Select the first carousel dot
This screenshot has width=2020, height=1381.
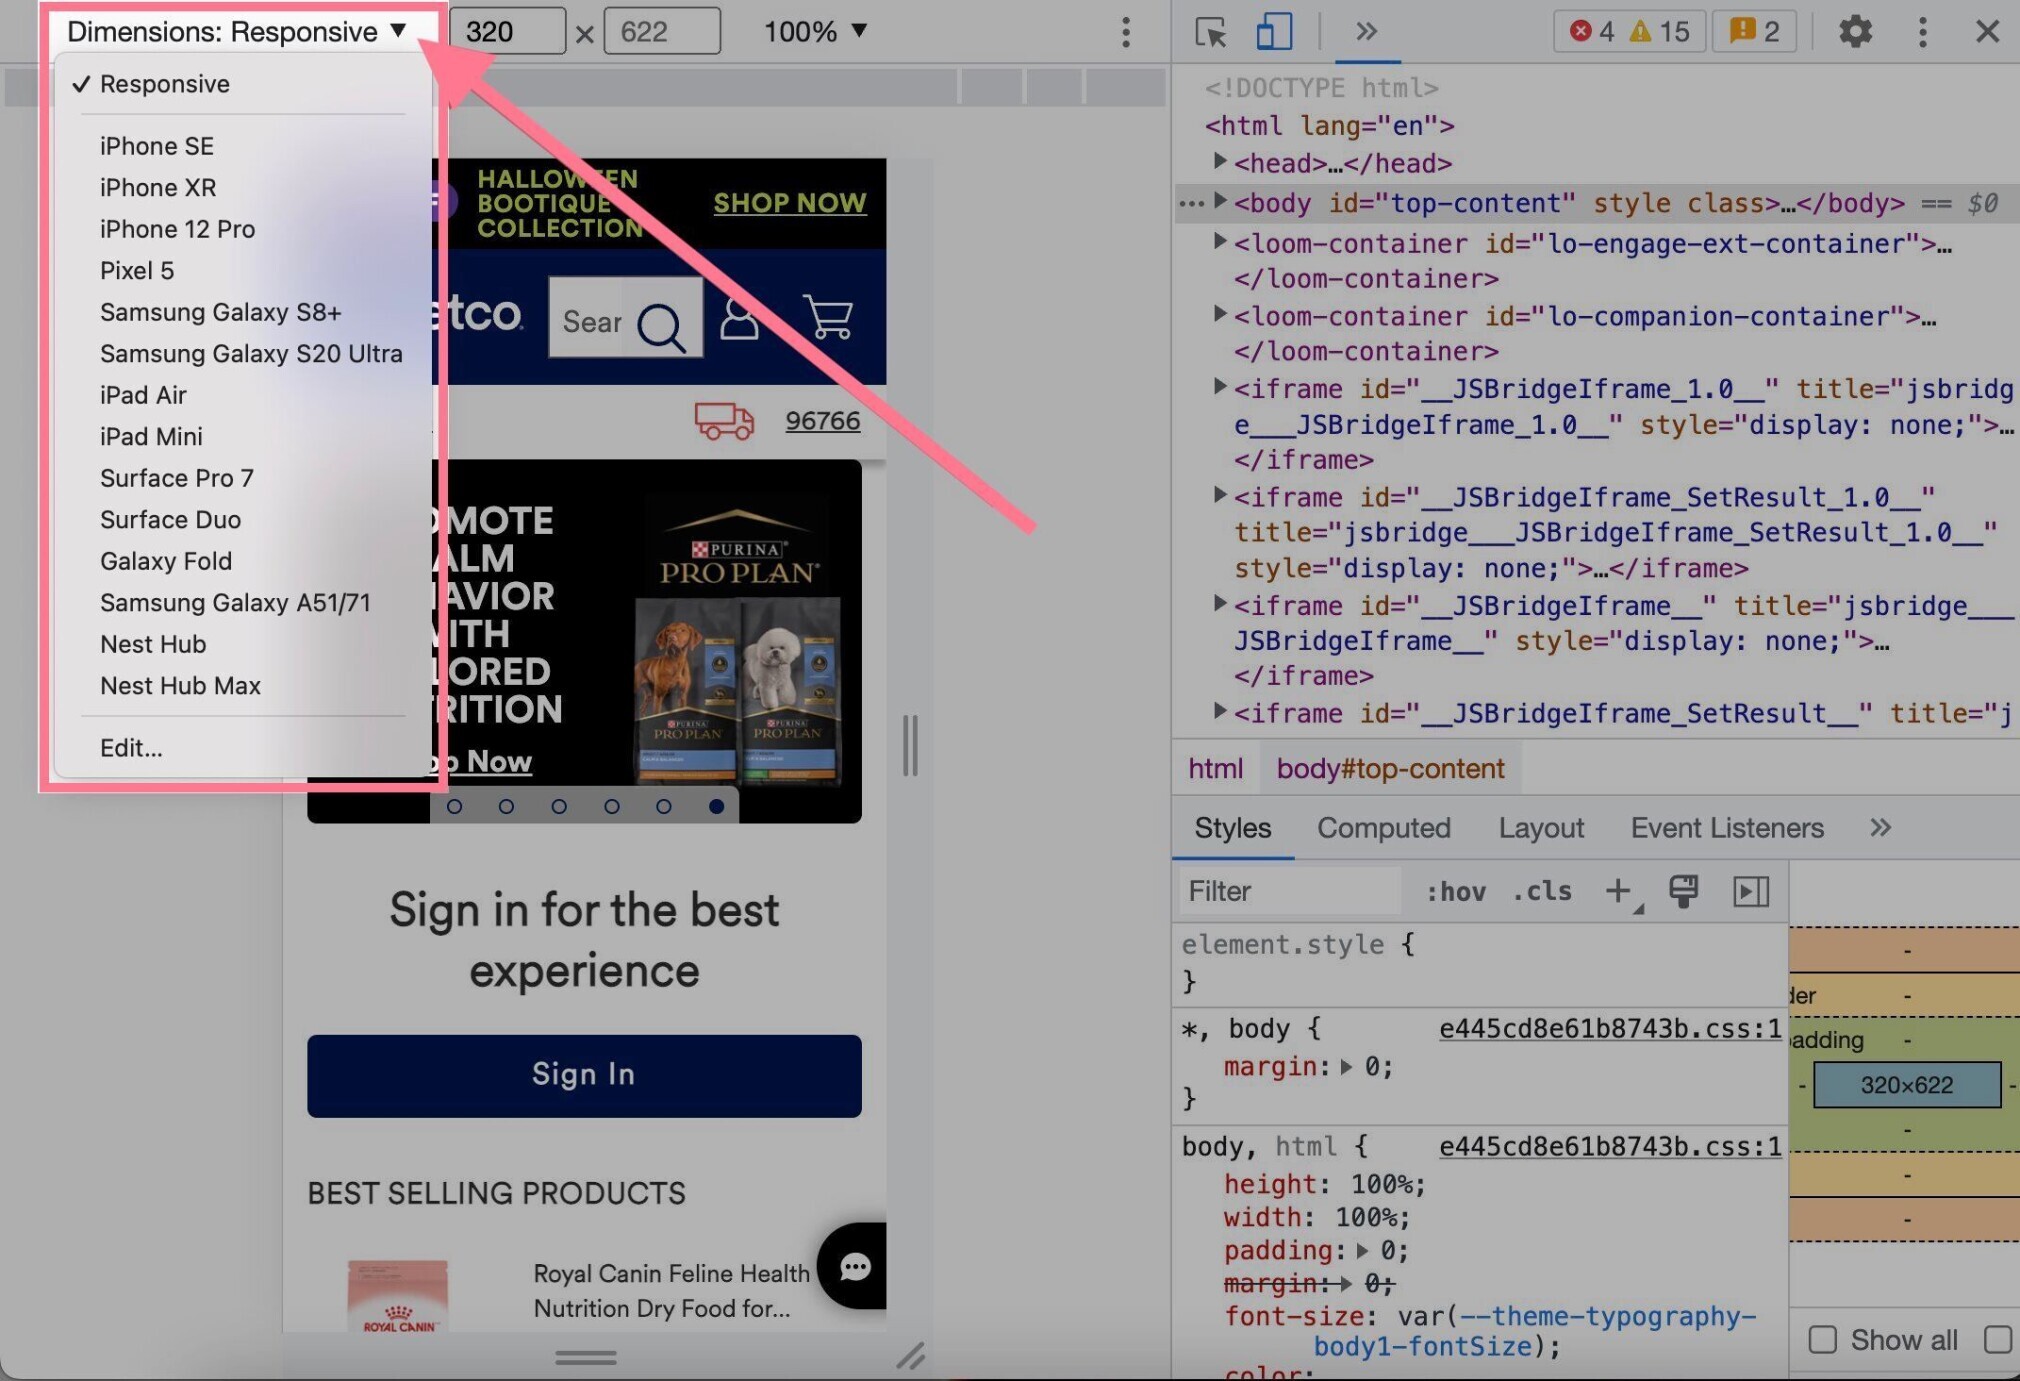[454, 806]
